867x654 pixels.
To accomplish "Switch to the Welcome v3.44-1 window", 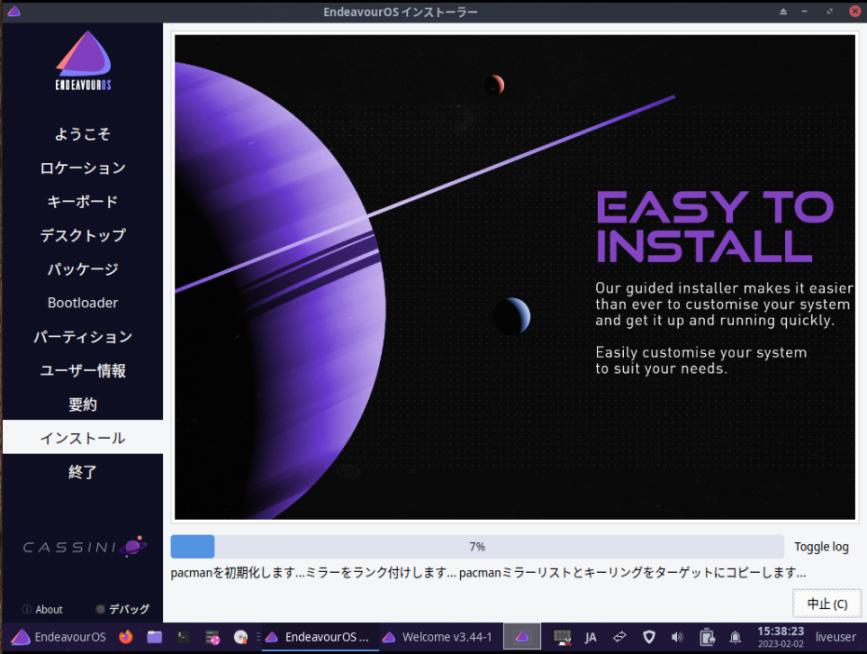I will pos(437,637).
